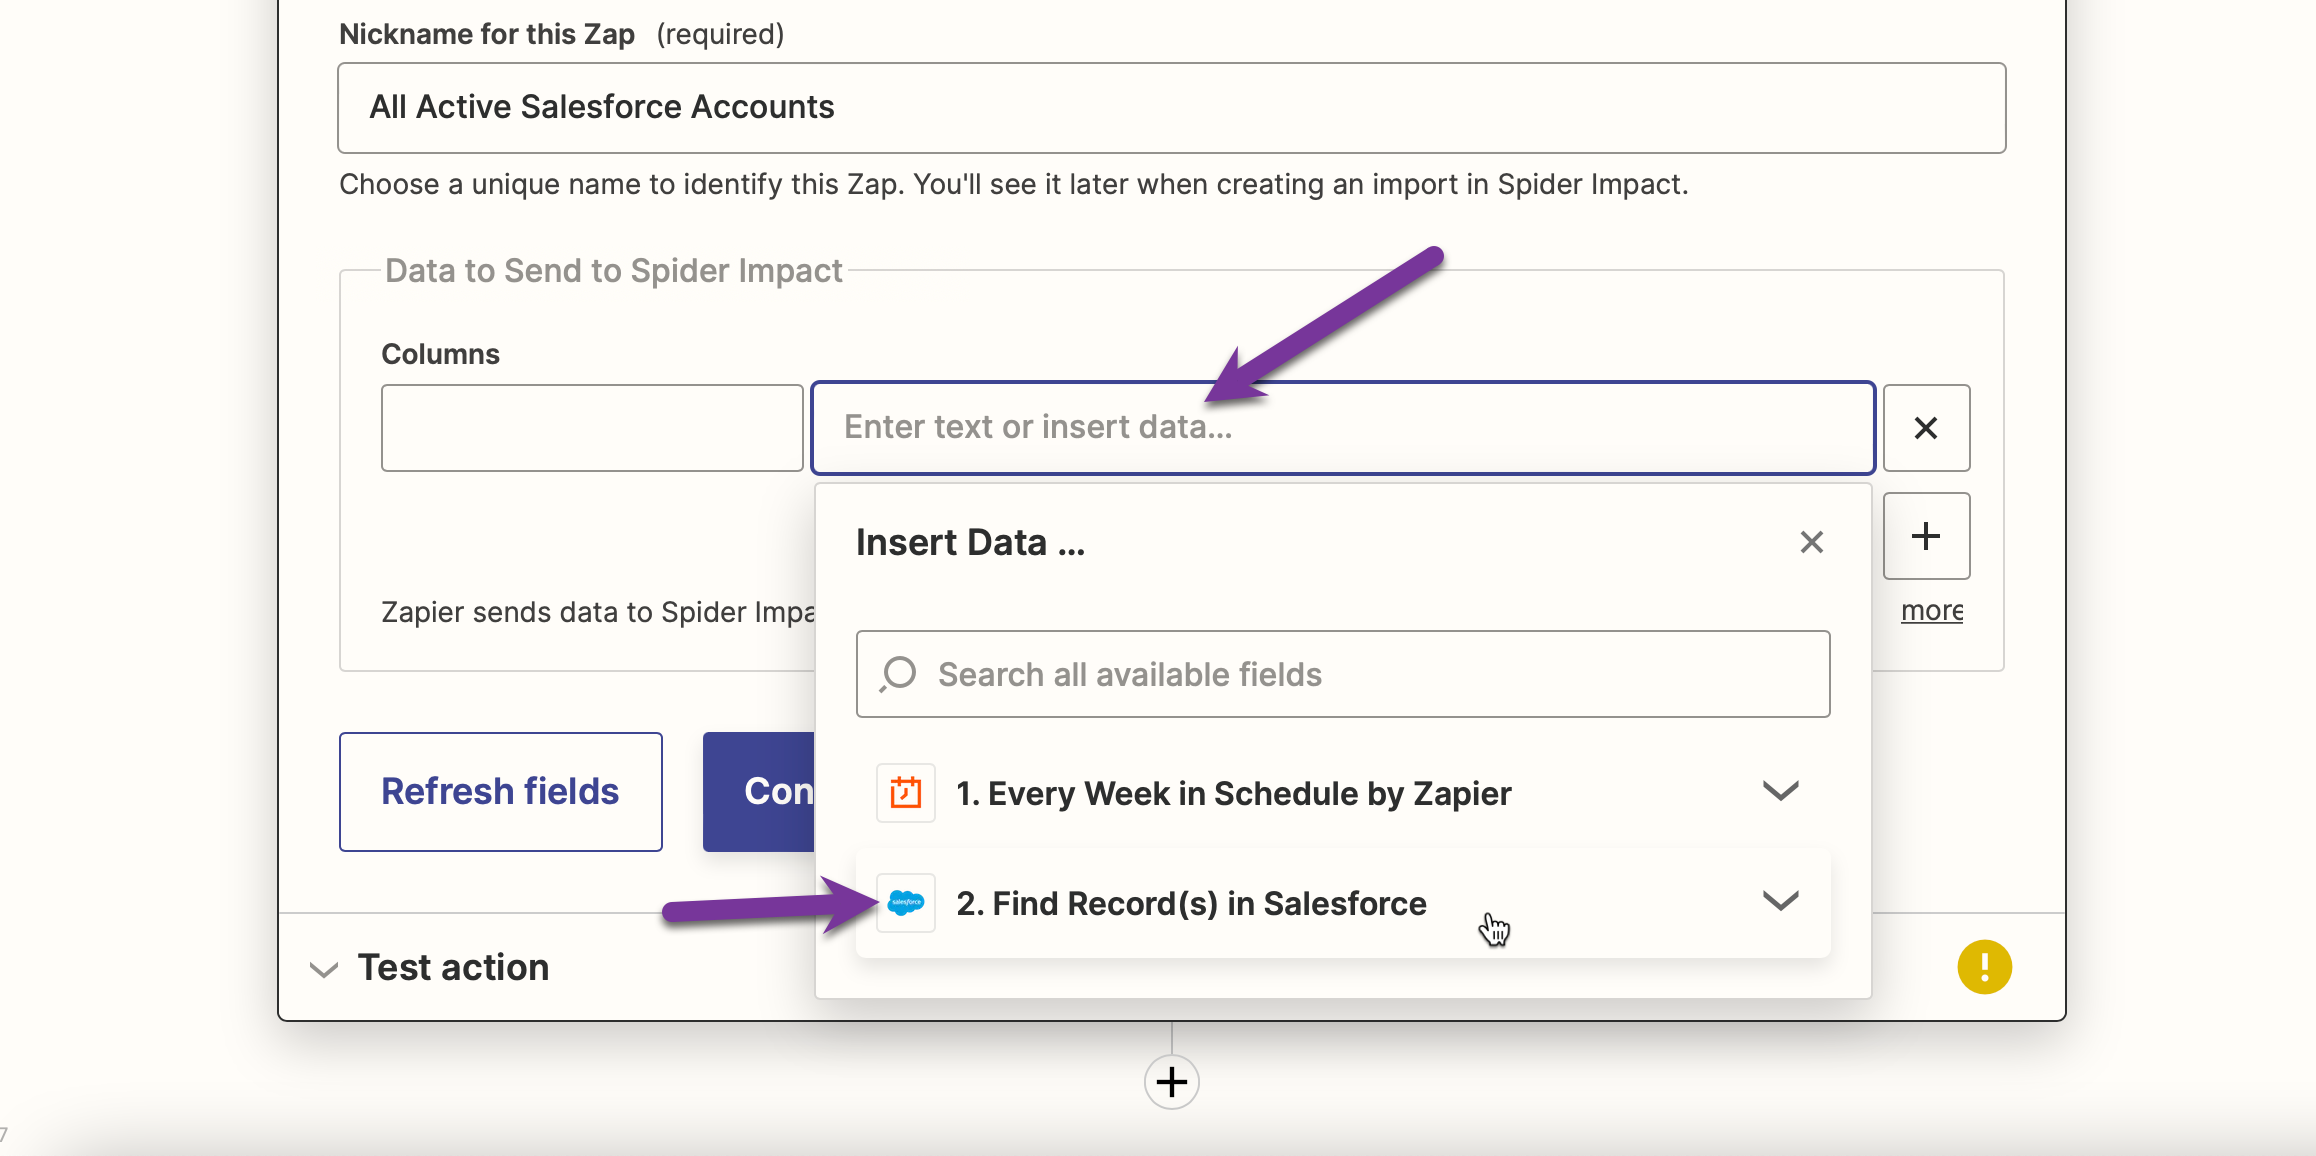This screenshot has width=2316, height=1156.
Task: Click the empty column name field
Action: click(x=592, y=428)
